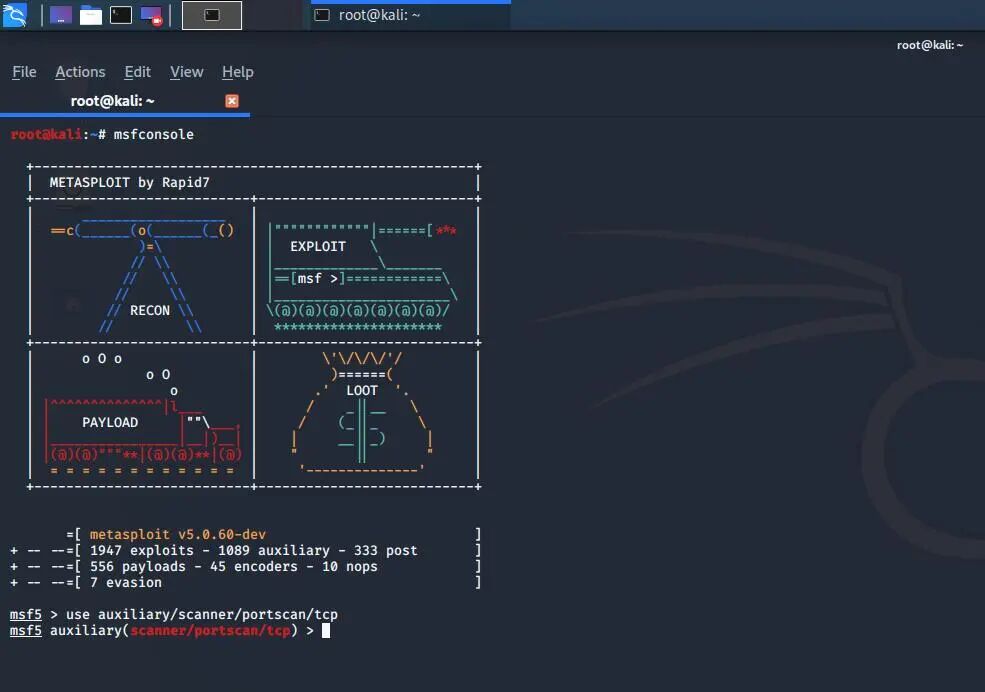Click the terminal tab favicon in the taskbar entry
The width and height of the screenshot is (985, 692).
tap(321, 15)
